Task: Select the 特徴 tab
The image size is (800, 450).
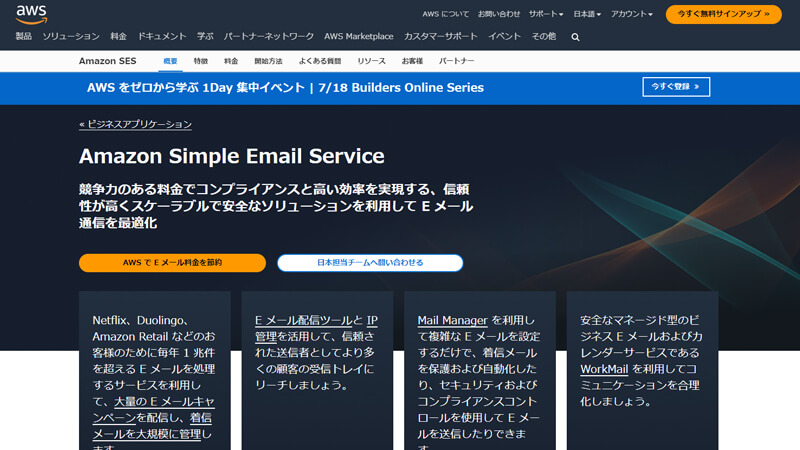Action: (201, 61)
